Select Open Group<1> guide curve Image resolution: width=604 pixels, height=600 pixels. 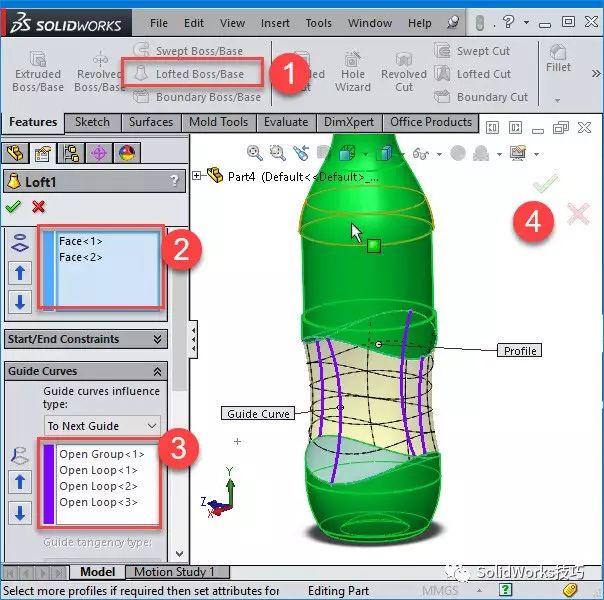[102, 454]
